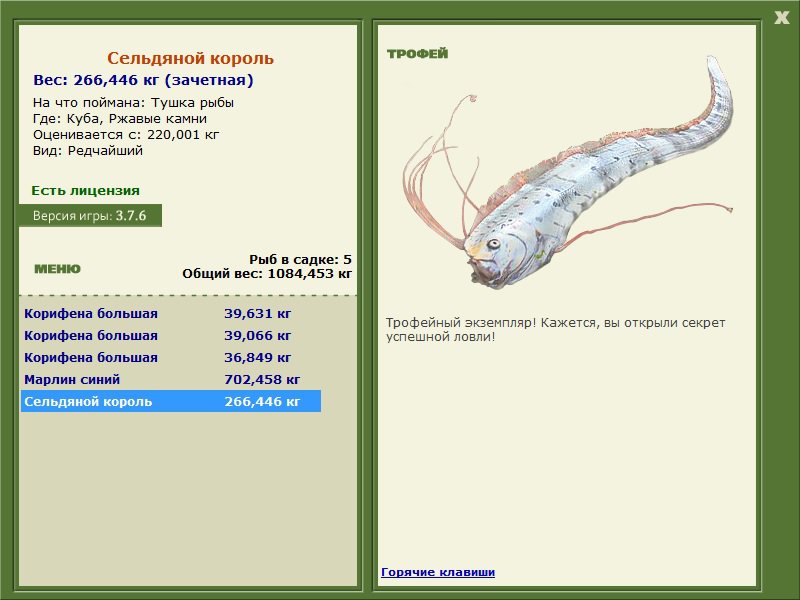800x600 pixels.
Task: Click the Трофейный экземпляр description text
Action: (x=555, y=330)
